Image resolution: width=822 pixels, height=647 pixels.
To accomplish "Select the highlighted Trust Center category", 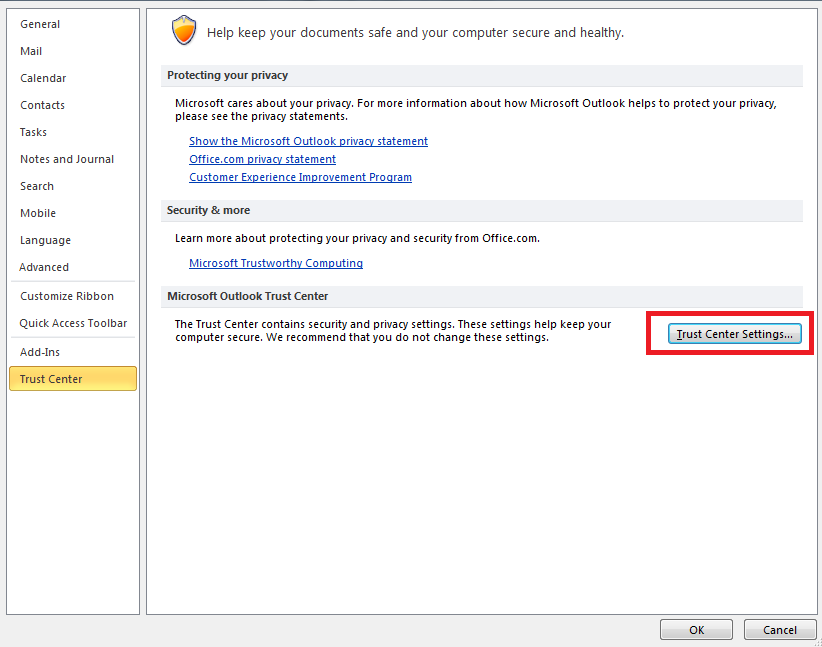I will (x=51, y=379).
